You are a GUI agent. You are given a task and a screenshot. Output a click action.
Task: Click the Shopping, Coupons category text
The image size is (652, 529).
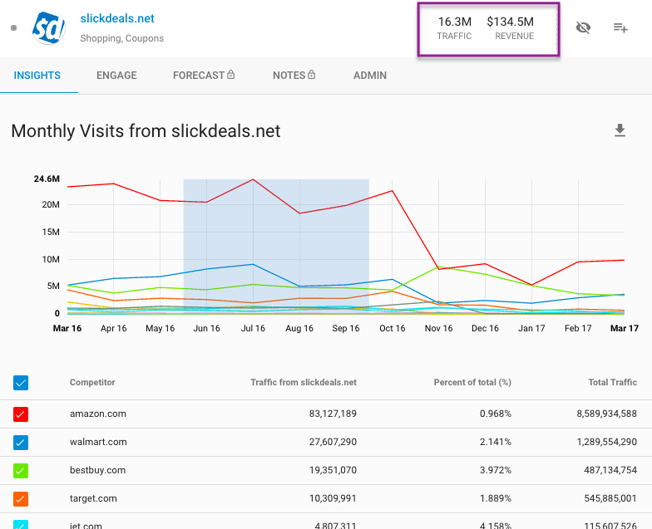click(x=122, y=38)
